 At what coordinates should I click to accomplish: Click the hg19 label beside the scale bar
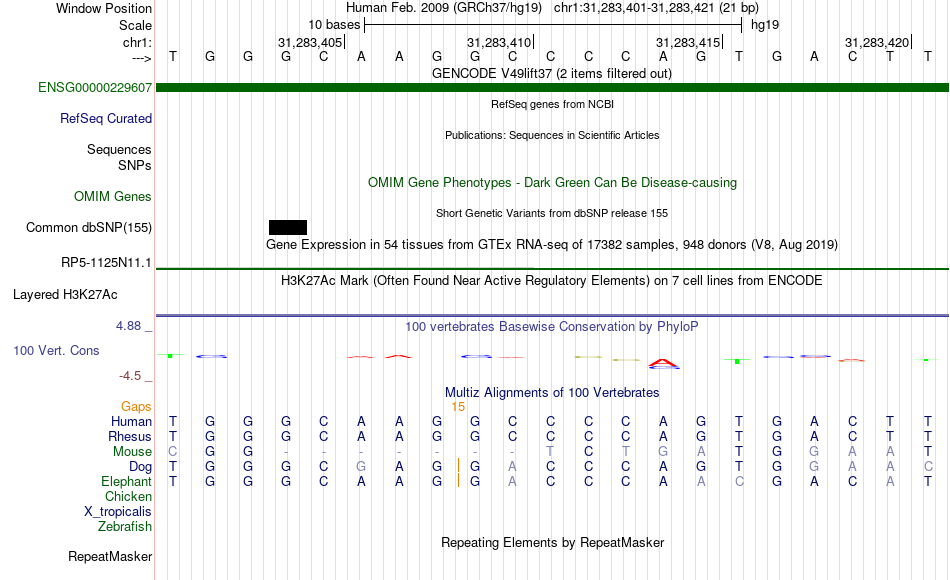[x=765, y=25]
